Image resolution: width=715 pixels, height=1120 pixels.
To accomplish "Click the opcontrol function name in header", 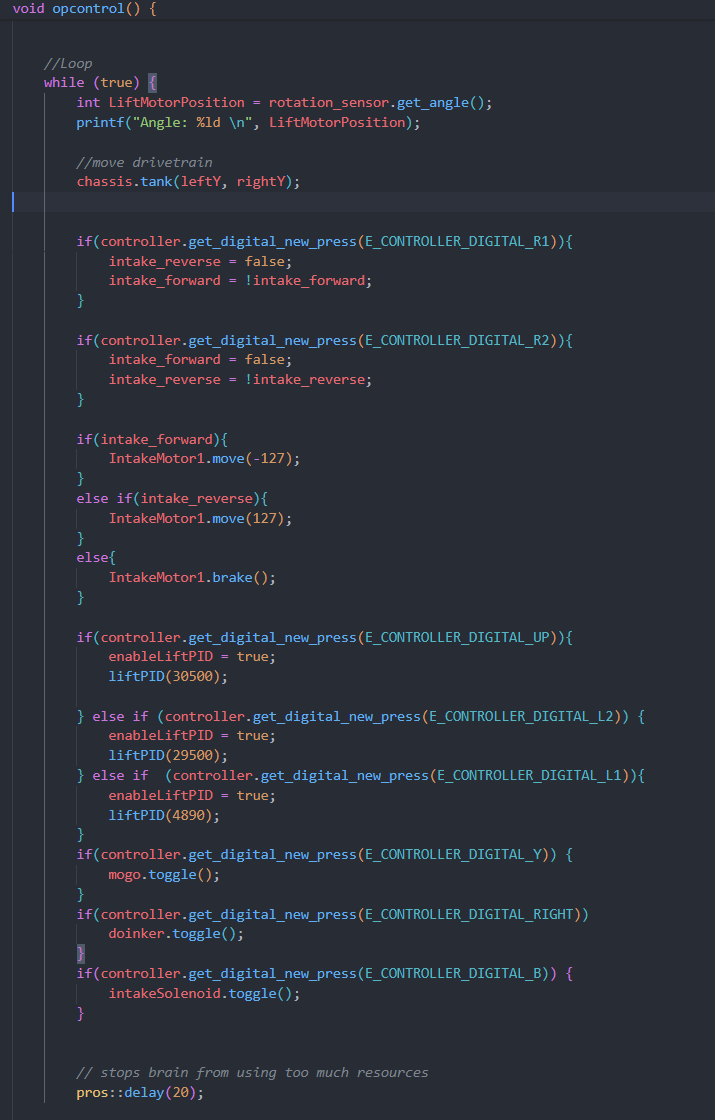I will pos(88,9).
